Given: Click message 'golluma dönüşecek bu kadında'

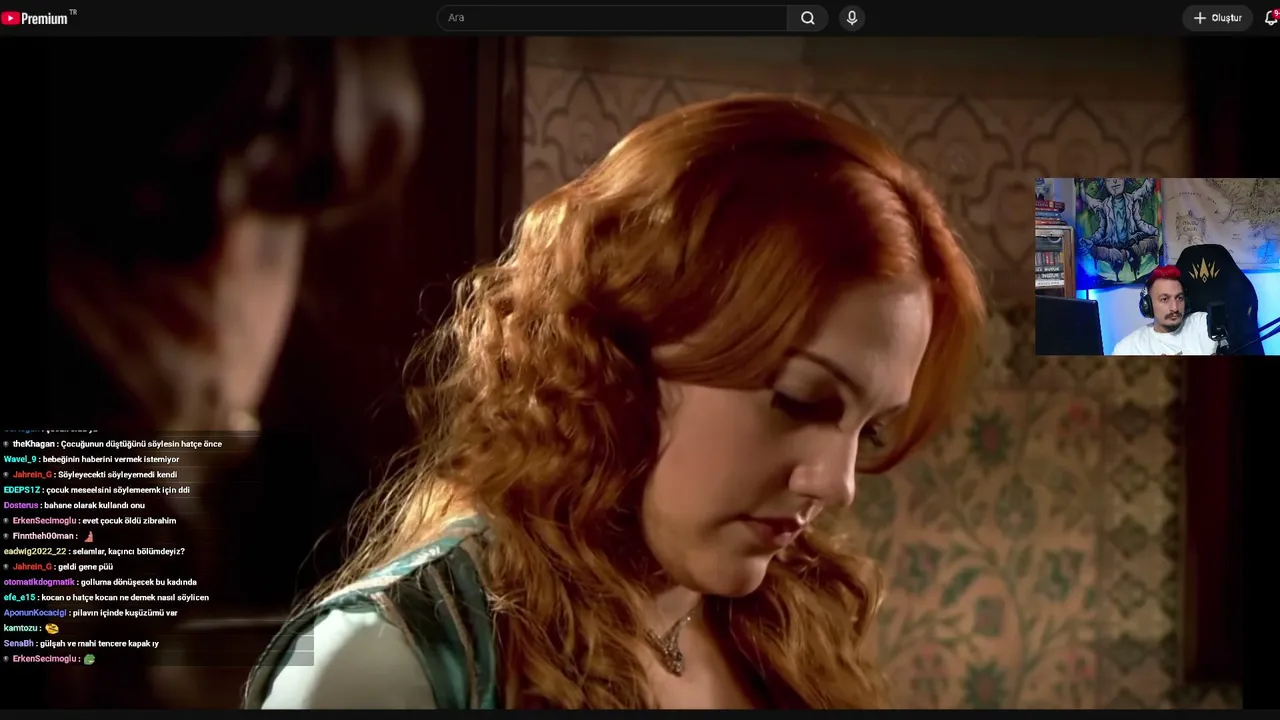Looking at the screenshot, I should point(139,582).
